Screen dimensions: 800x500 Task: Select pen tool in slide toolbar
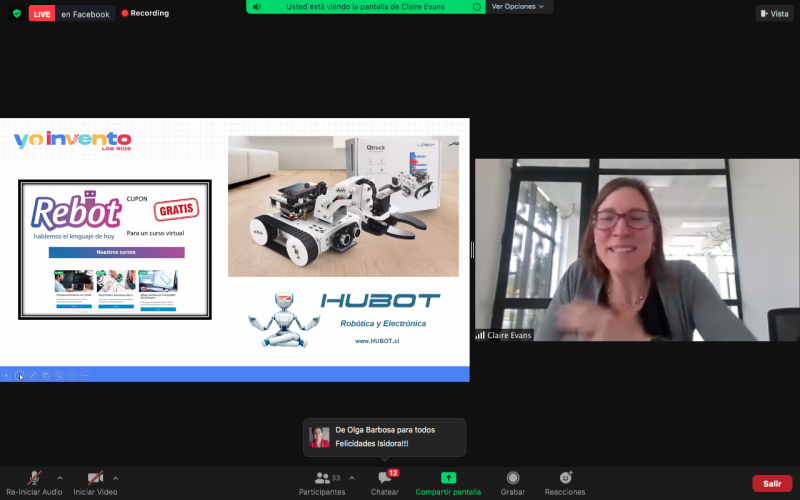click(33, 376)
